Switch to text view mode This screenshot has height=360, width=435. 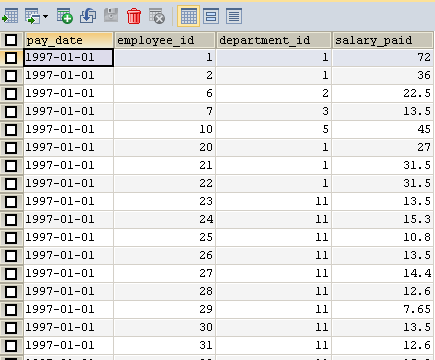[x=234, y=16]
